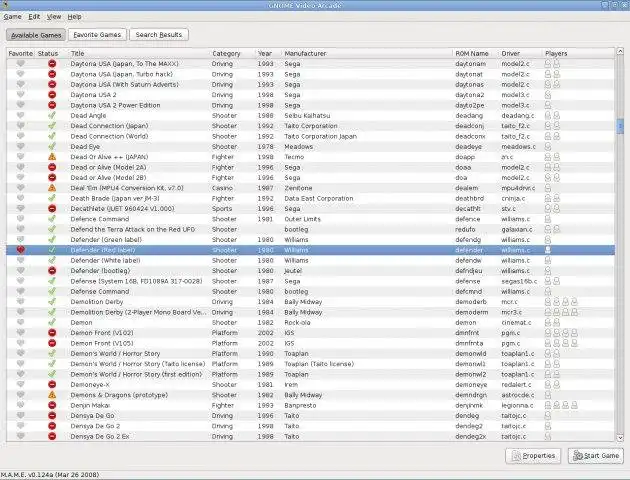Click red status icon for Demoneye-X
This screenshot has height=480, width=630.
52,384
